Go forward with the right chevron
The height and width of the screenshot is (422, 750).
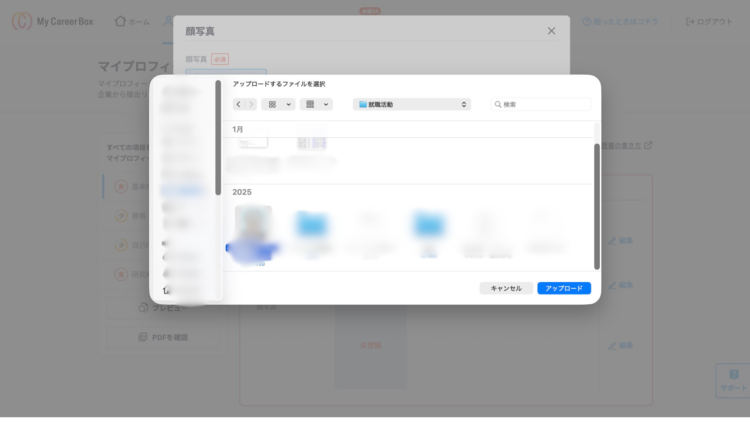(x=251, y=104)
